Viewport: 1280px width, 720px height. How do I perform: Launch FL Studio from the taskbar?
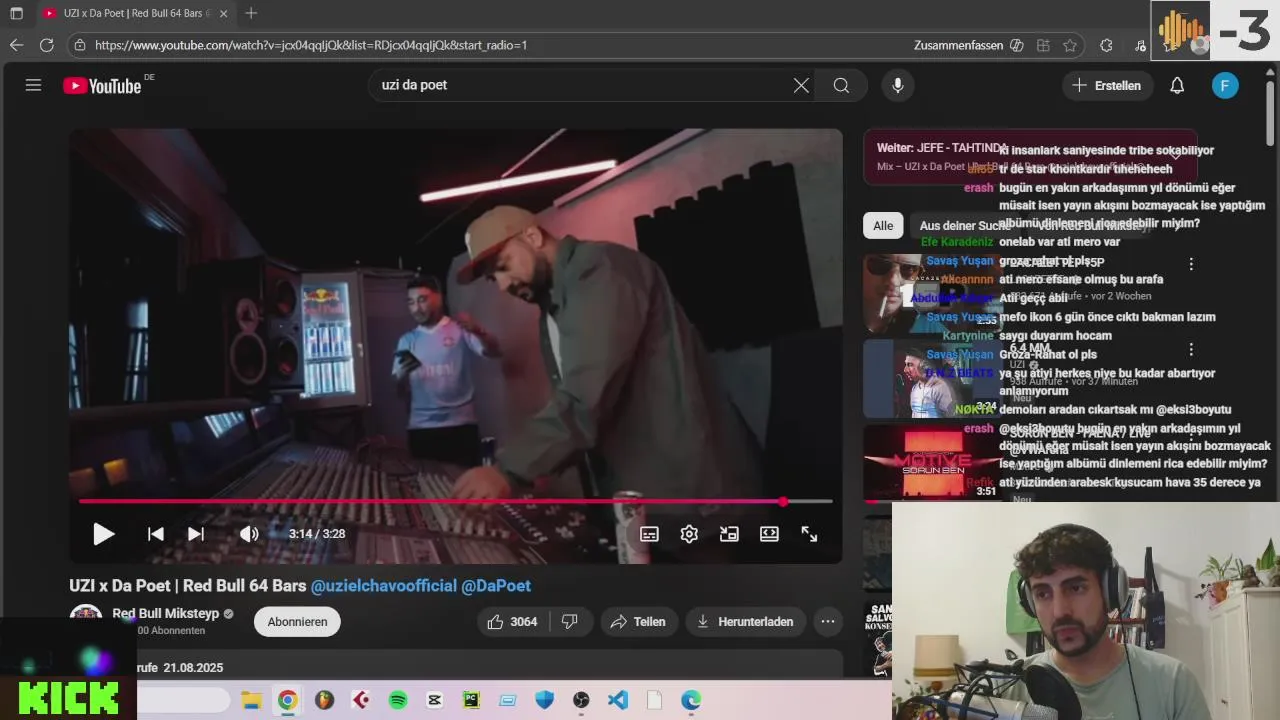(324, 700)
